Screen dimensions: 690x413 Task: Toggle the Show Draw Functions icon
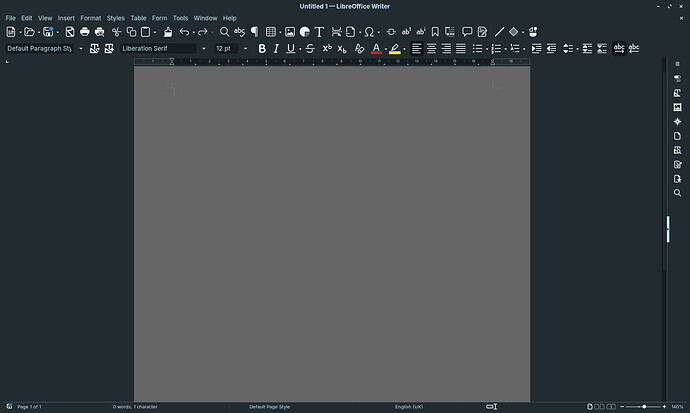click(x=533, y=32)
